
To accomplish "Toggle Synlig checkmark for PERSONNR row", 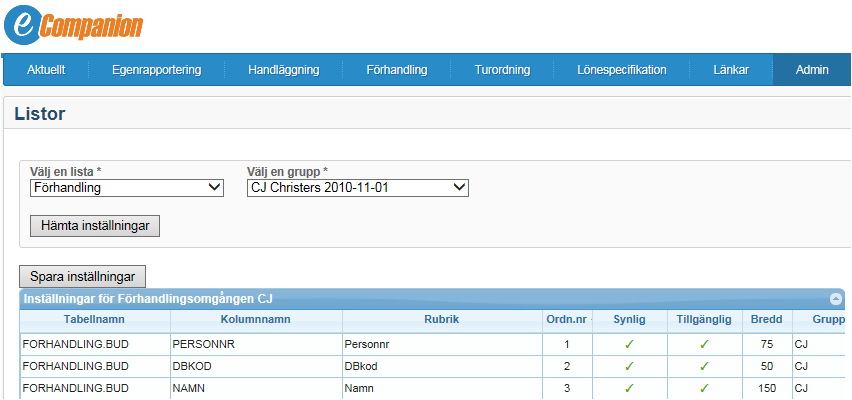I will (629, 344).
